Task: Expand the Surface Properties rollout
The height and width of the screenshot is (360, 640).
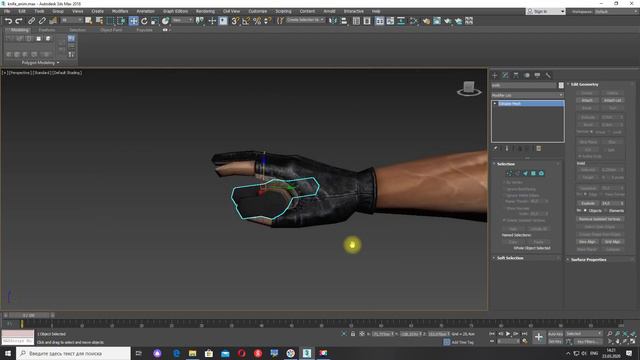Action: pyautogui.click(x=589, y=260)
